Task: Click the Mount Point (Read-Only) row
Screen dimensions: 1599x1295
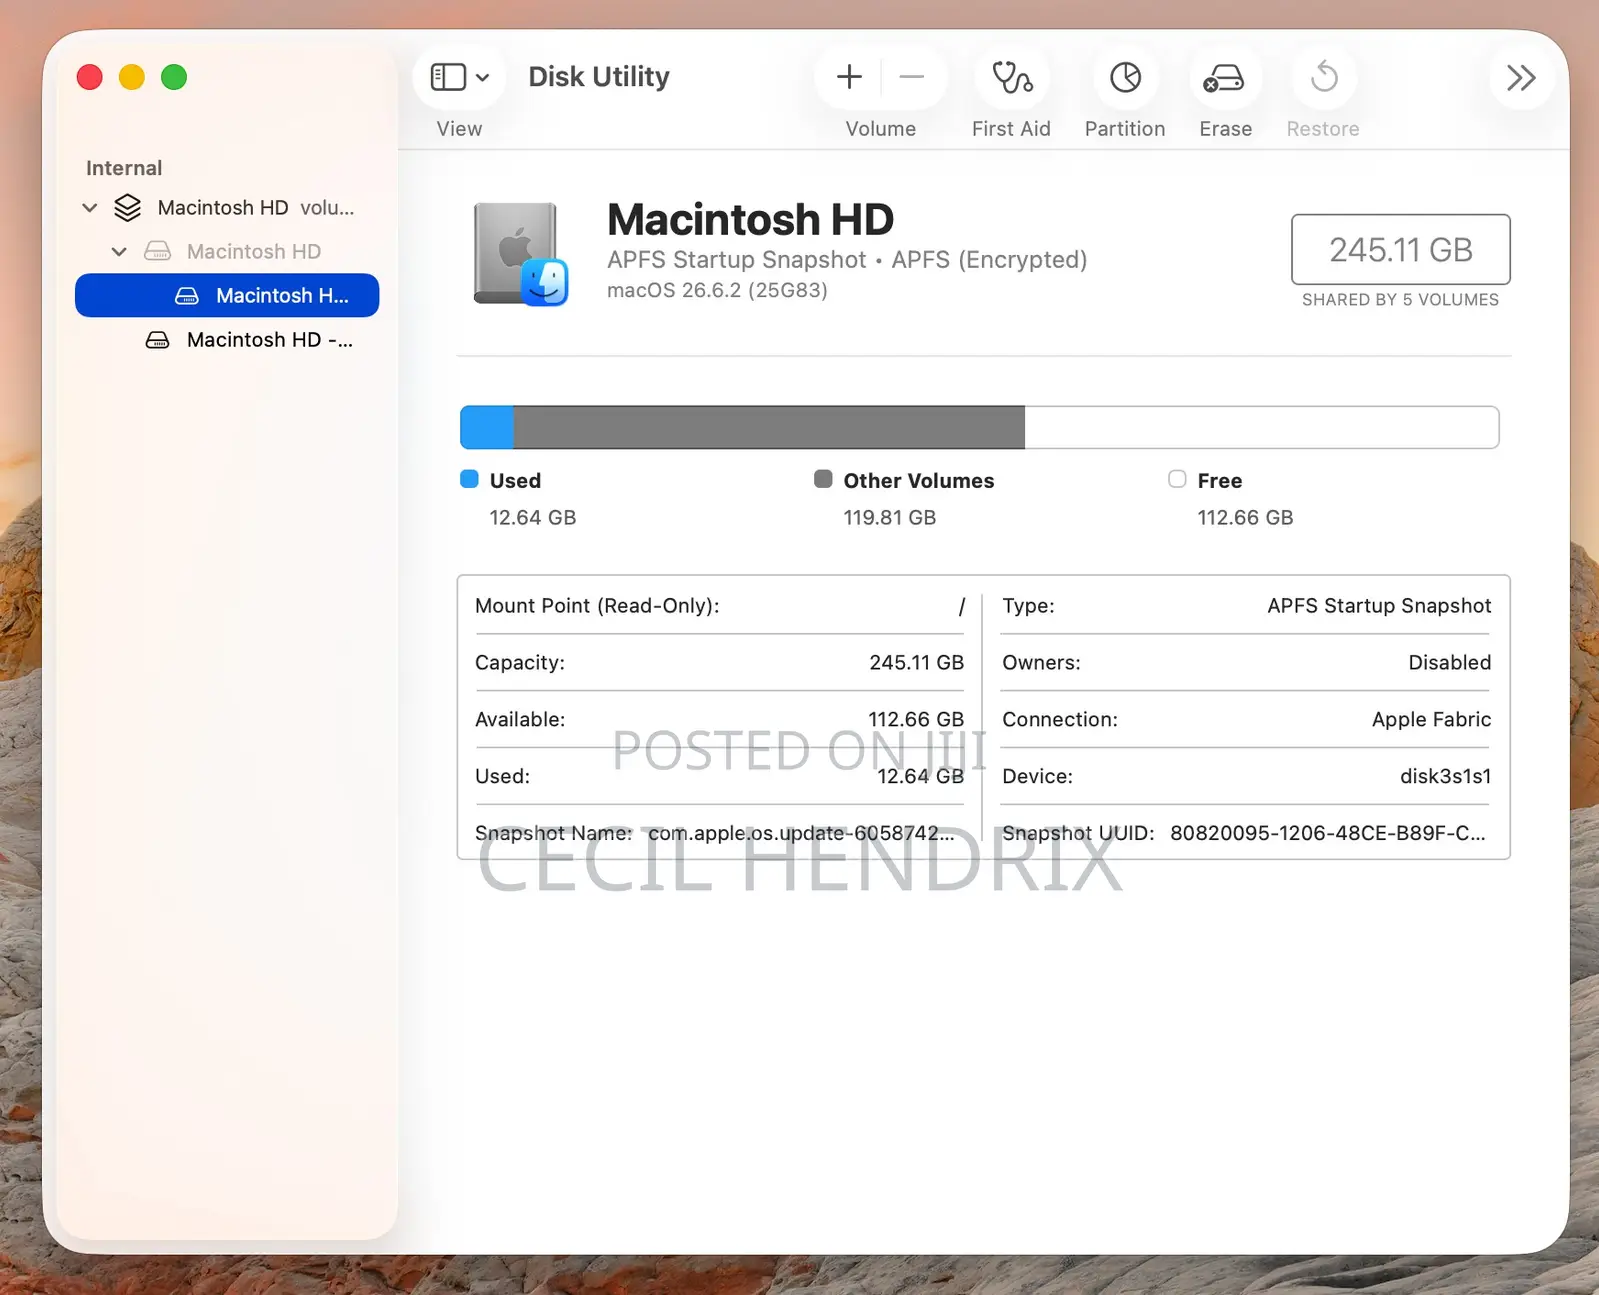Action: pyautogui.click(x=720, y=606)
